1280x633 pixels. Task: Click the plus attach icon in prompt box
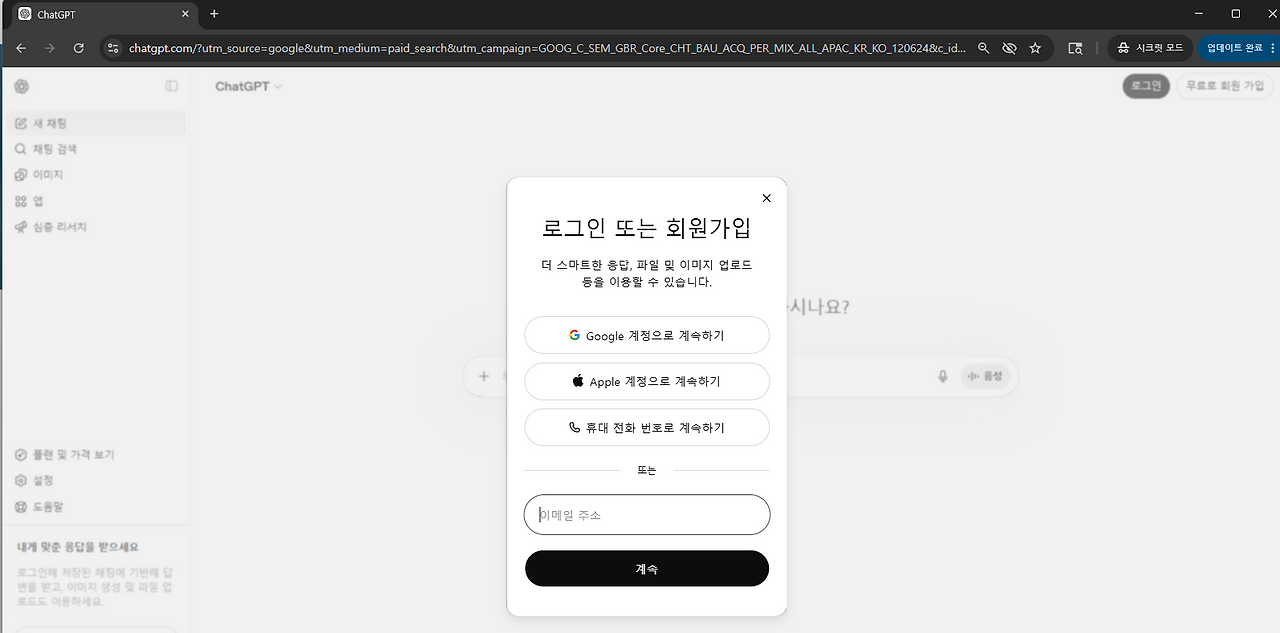click(x=484, y=376)
